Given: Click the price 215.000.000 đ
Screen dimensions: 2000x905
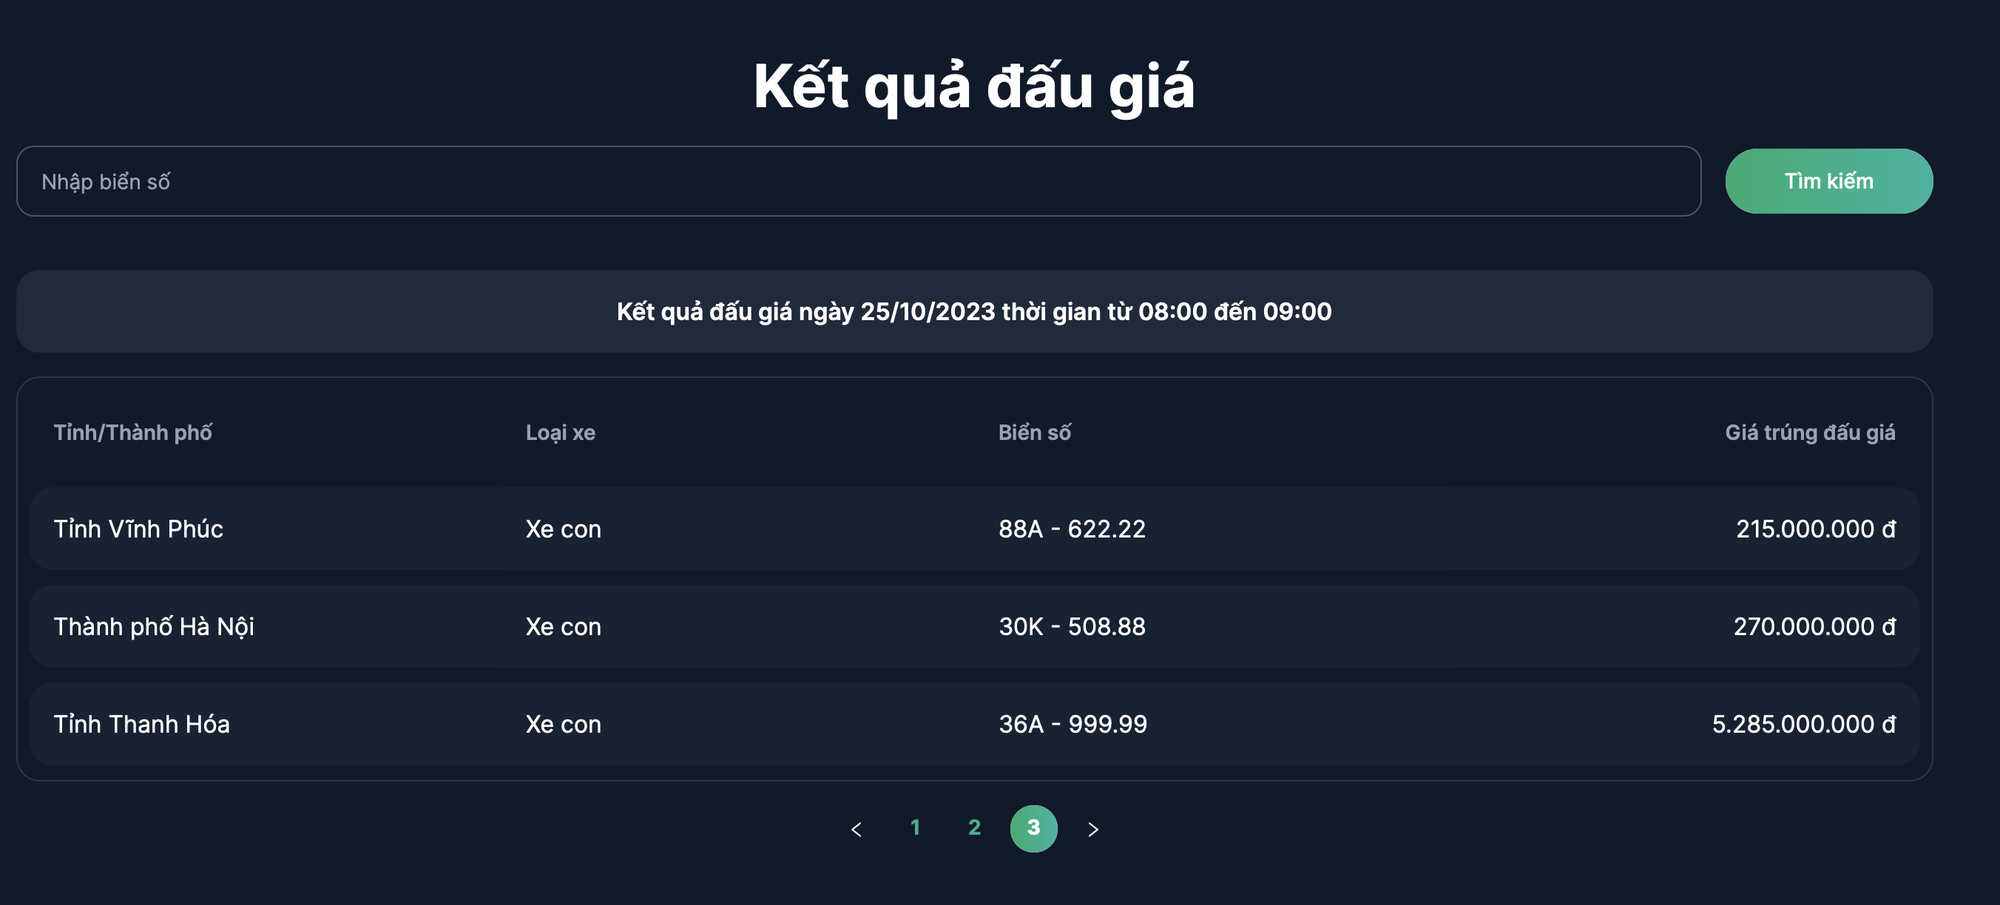Looking at the screenshot, I should tap(1815, 529).
